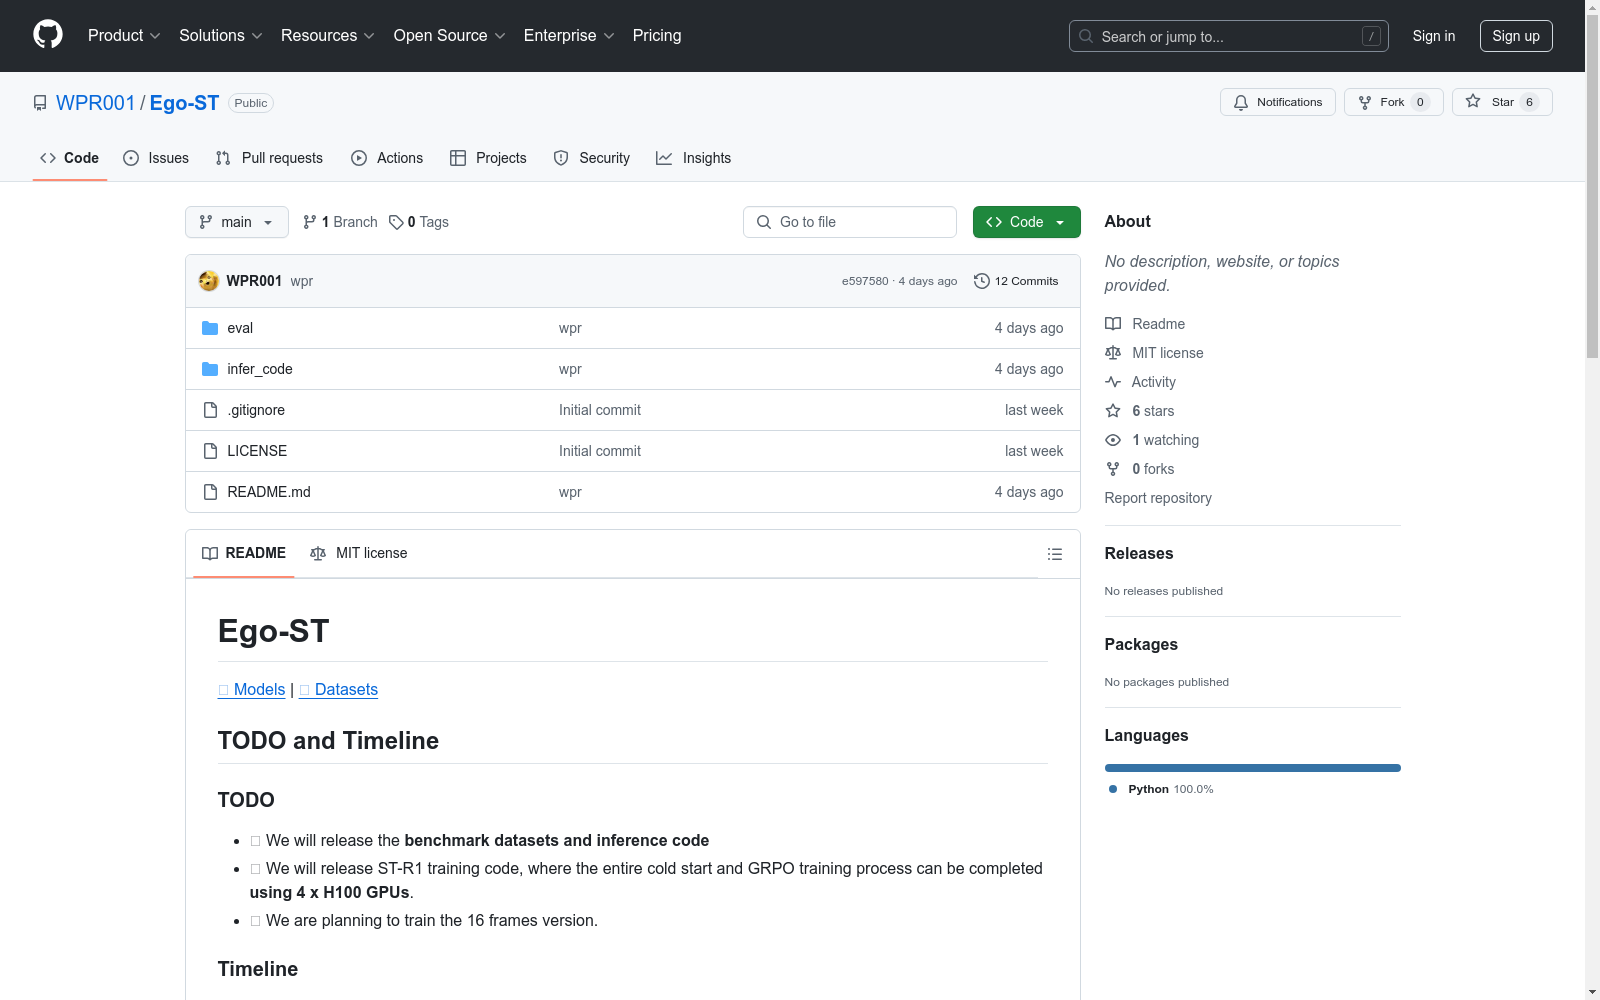Click the Sign up button

1516,36
